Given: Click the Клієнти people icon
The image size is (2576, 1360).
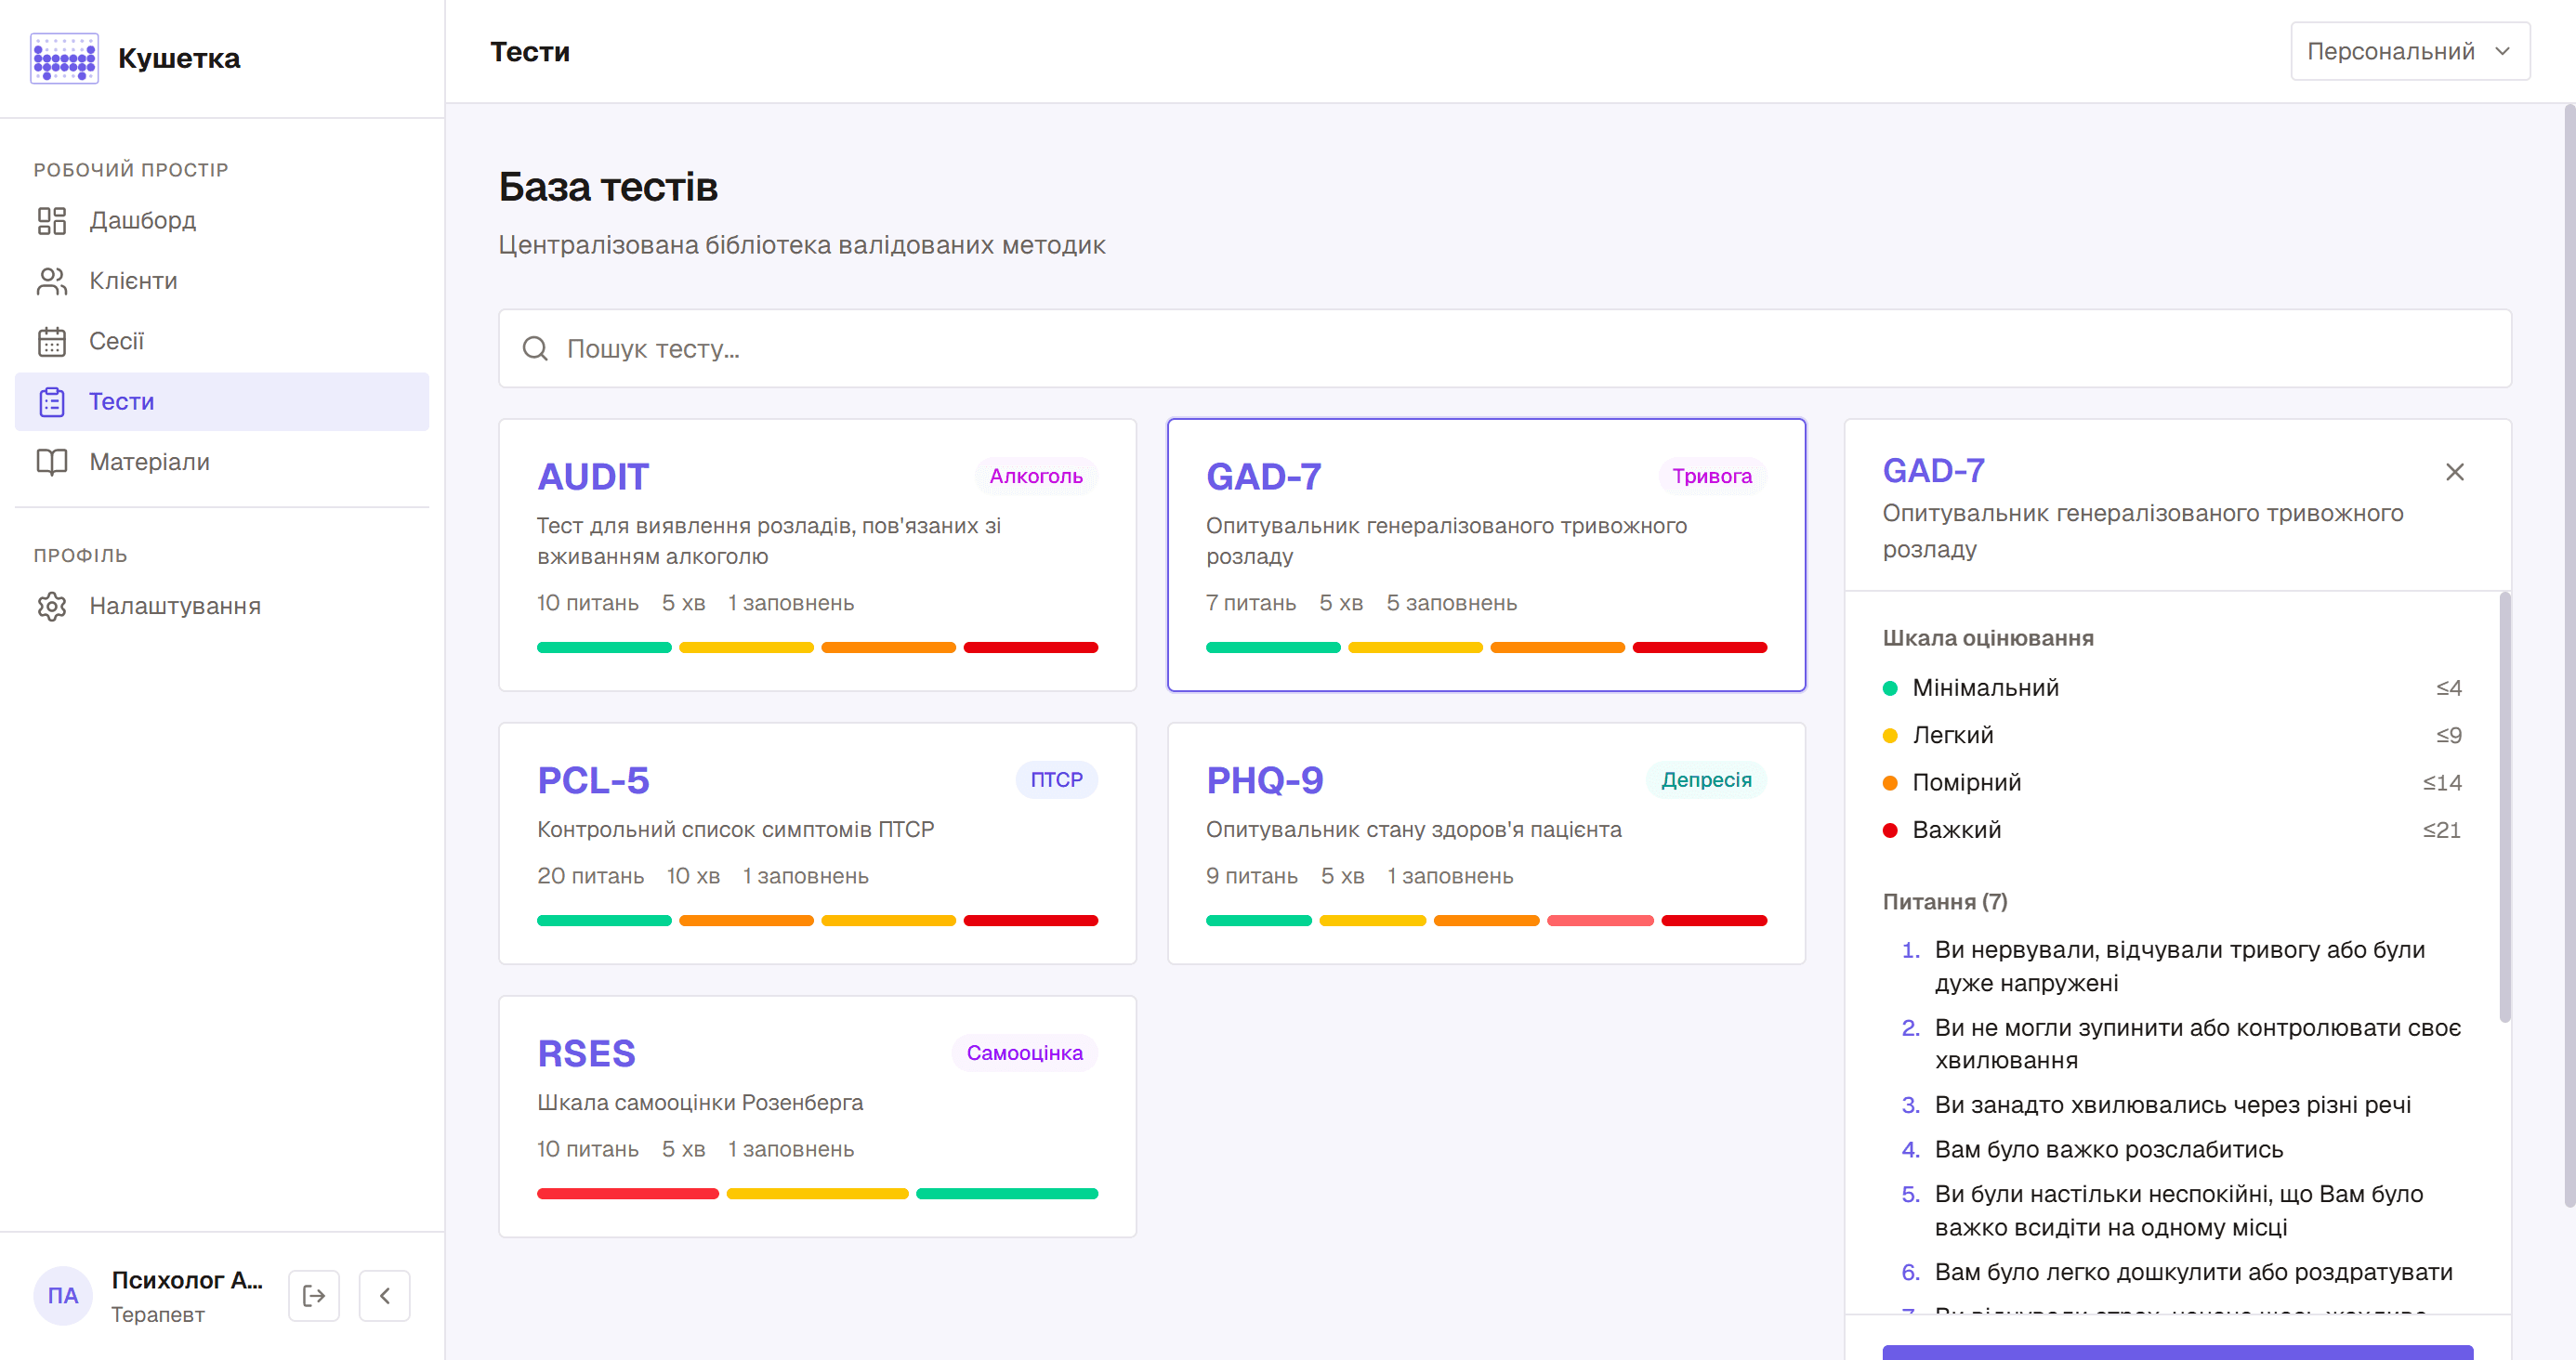Looking at the screenshot, I should click(x=52, y=281).
